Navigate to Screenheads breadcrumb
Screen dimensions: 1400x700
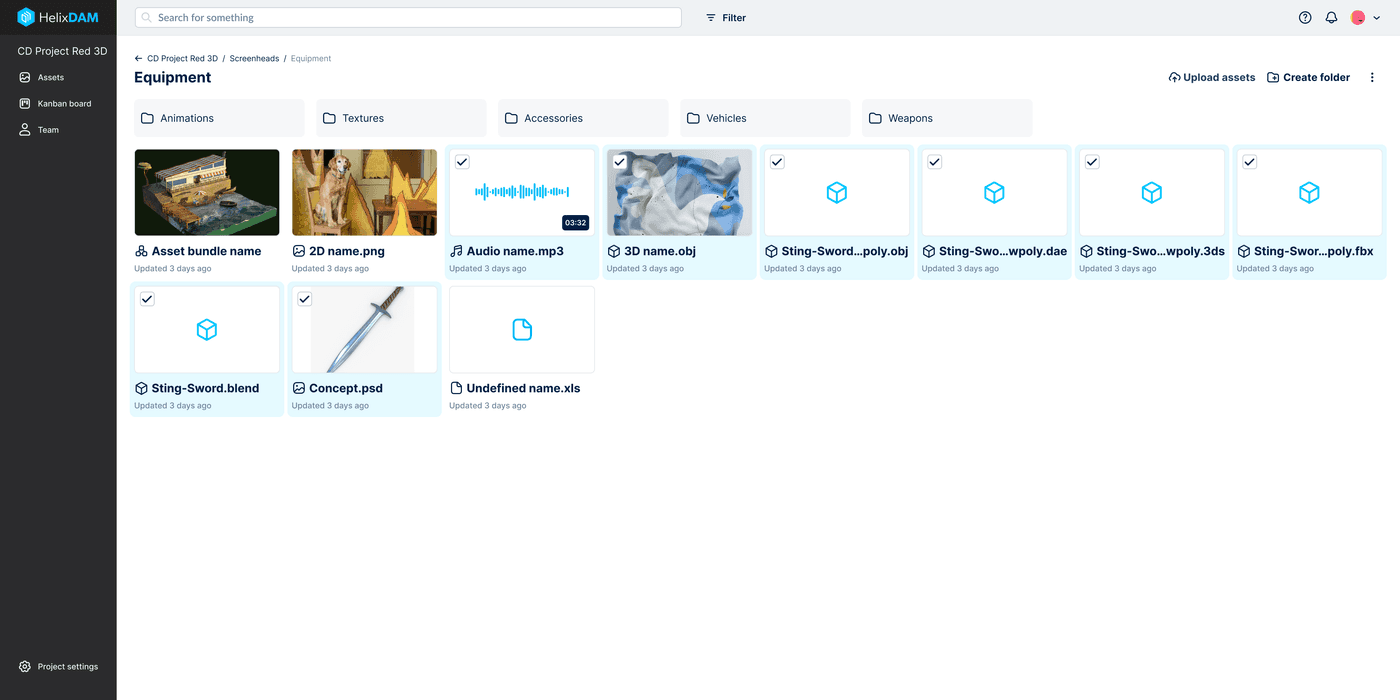coord(254,58)
